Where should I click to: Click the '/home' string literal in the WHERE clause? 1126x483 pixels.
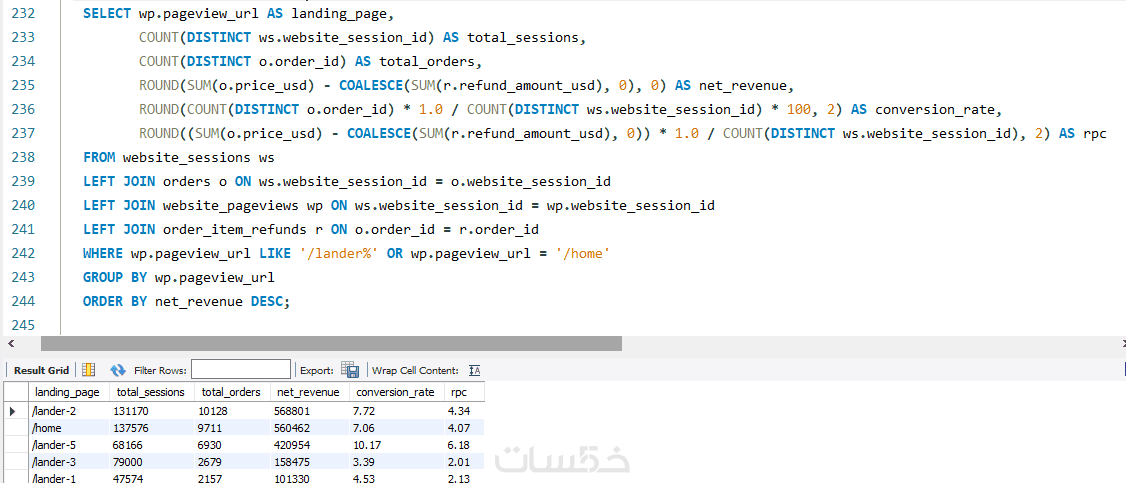pyautogui.click(x=583, y=253)
